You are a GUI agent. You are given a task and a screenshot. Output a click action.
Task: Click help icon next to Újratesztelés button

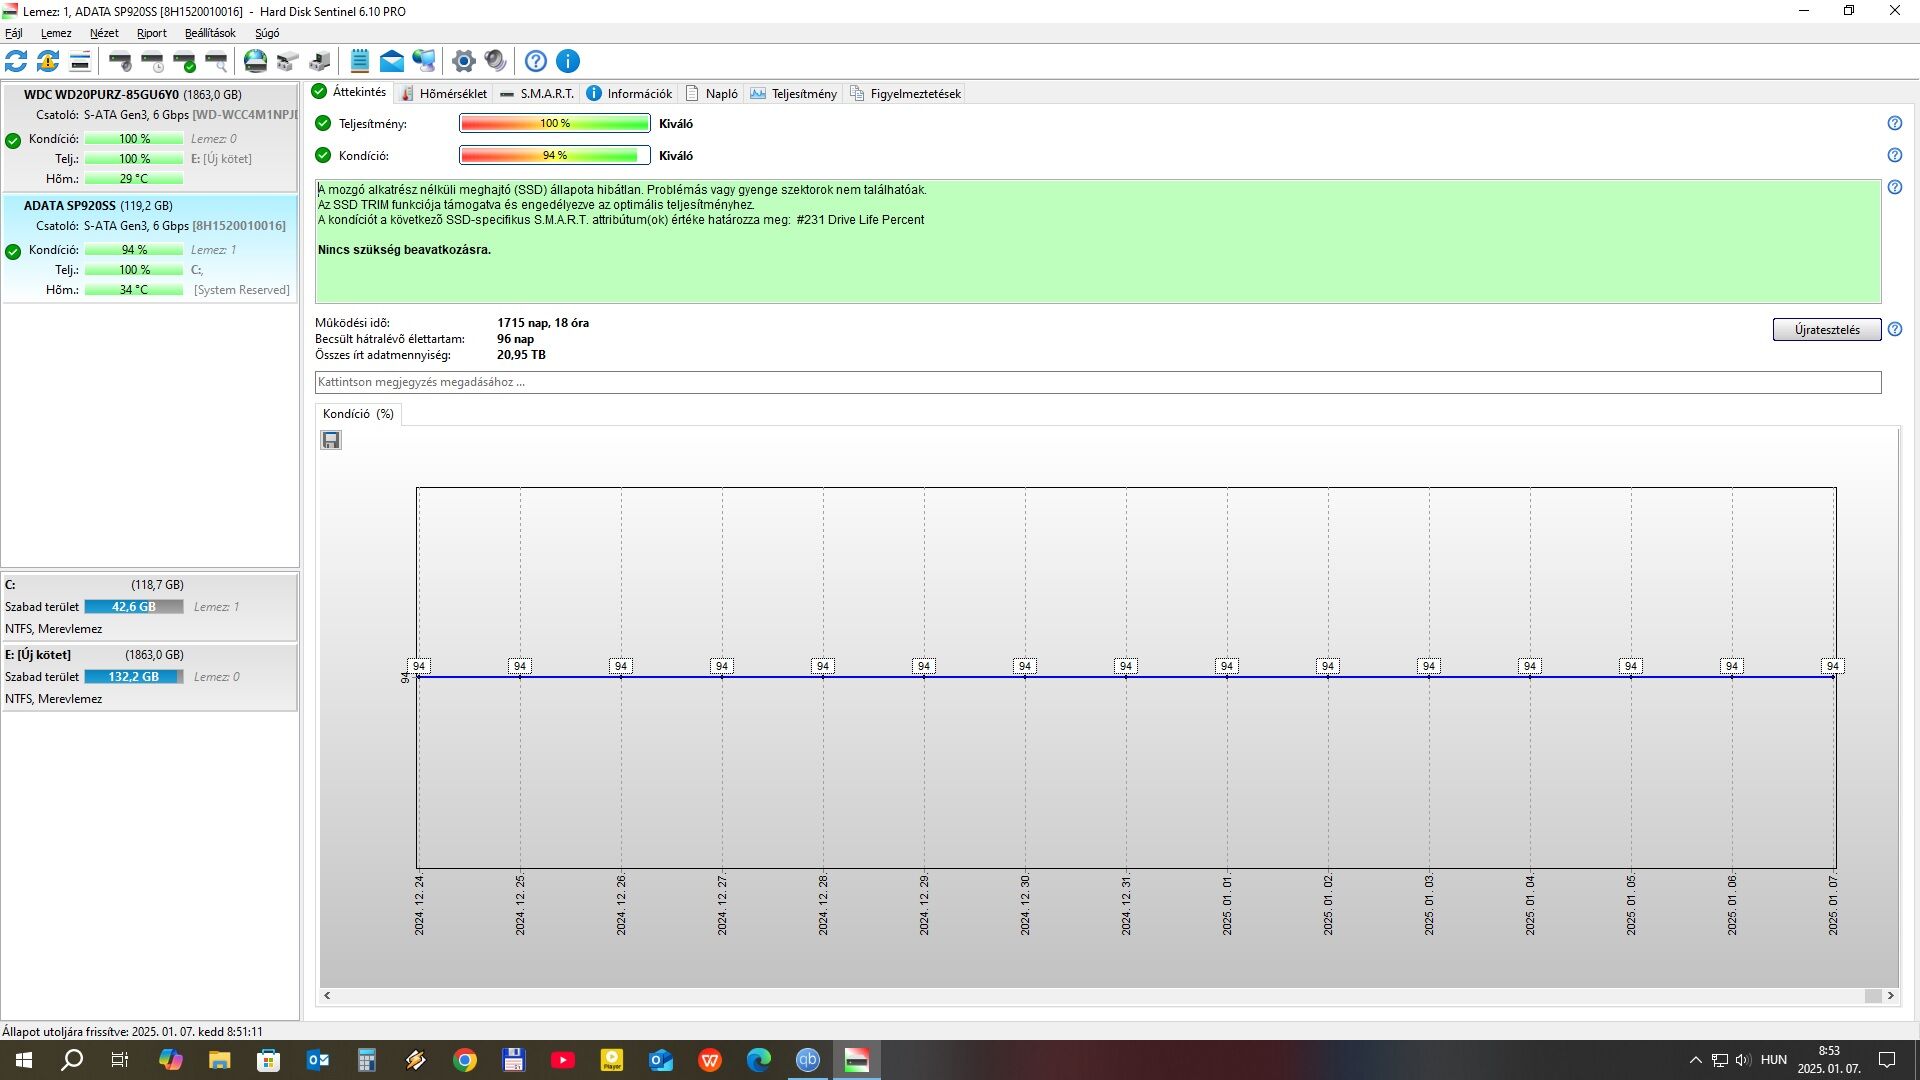(1894, 329)
